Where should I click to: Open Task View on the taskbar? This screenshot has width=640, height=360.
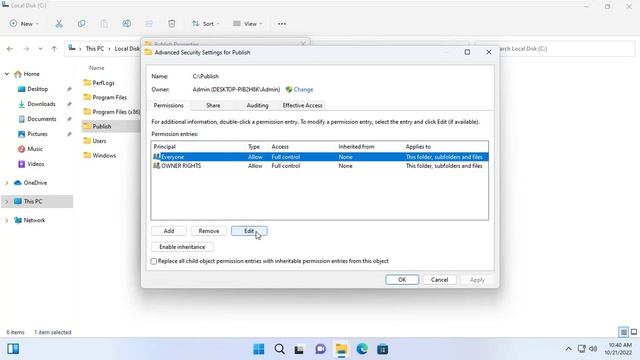[299, 349]
